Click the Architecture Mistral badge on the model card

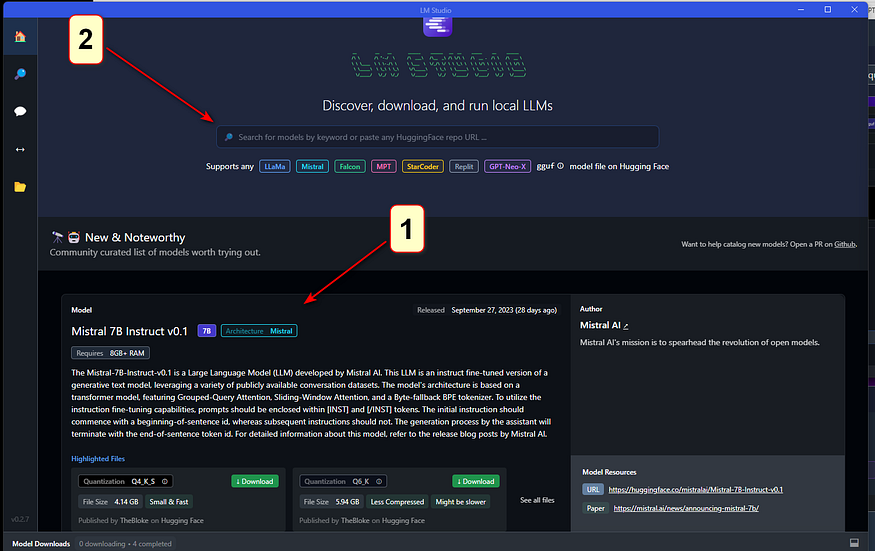(259, 331)
